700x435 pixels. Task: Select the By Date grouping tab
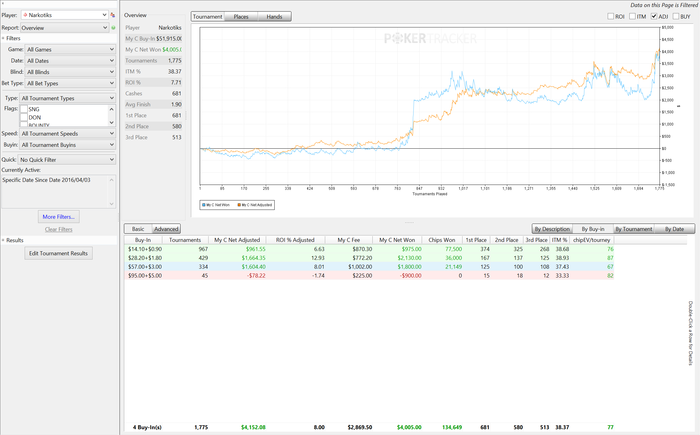tap(674, 229)
